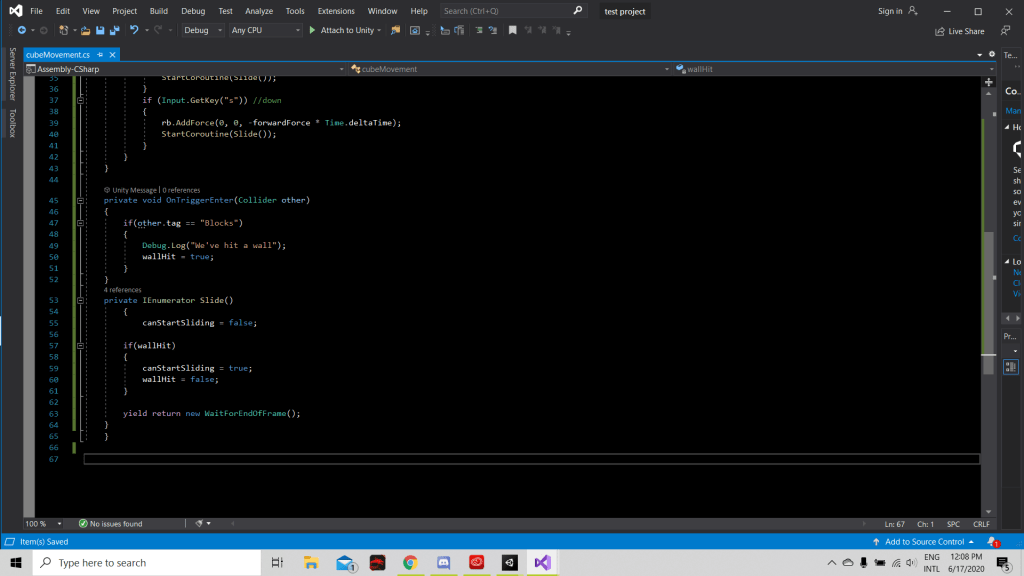Click the Save All toolbar icon

114,31
